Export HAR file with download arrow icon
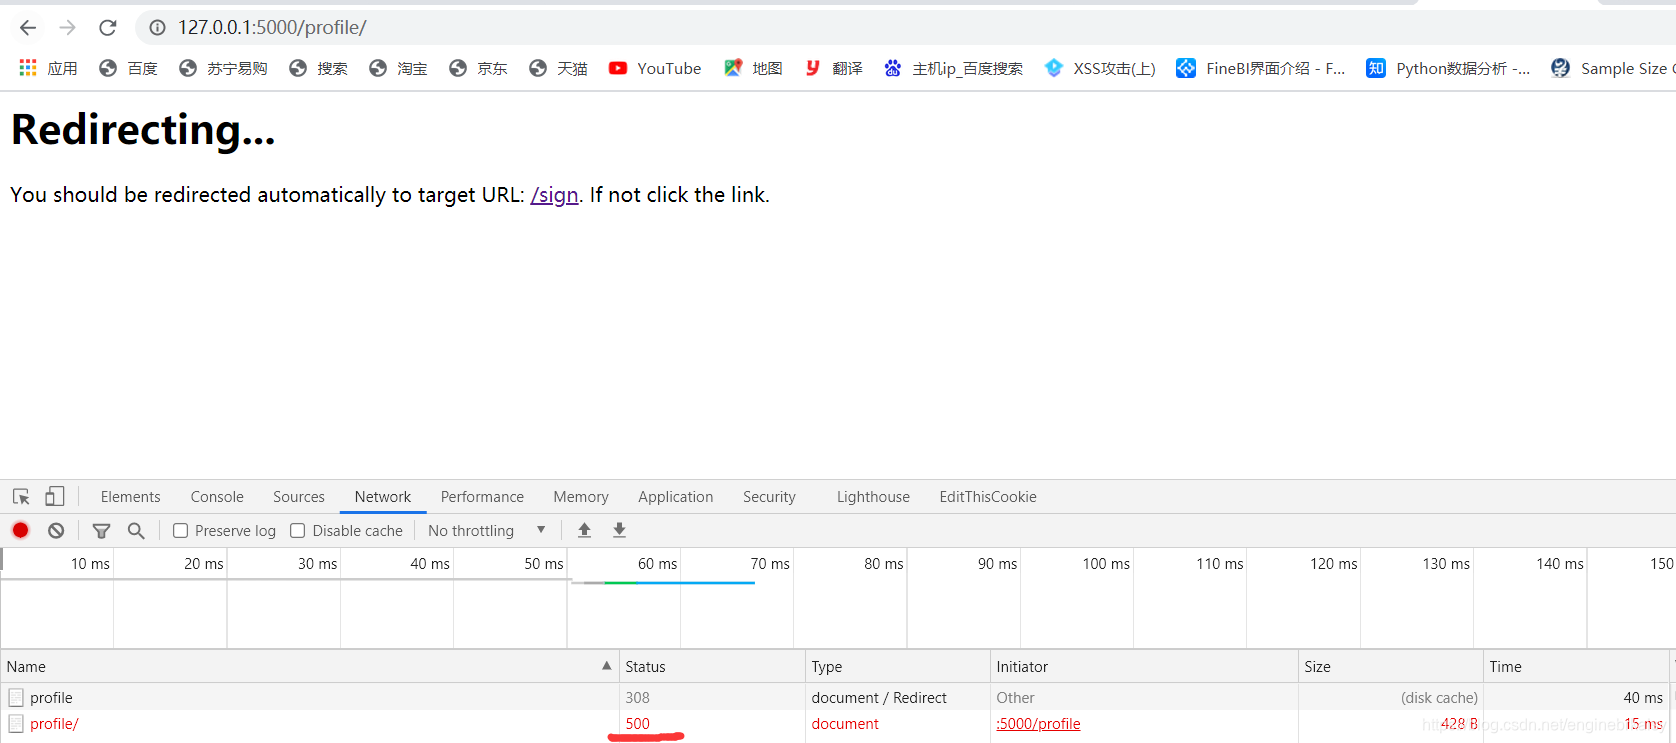 point(620,531)
